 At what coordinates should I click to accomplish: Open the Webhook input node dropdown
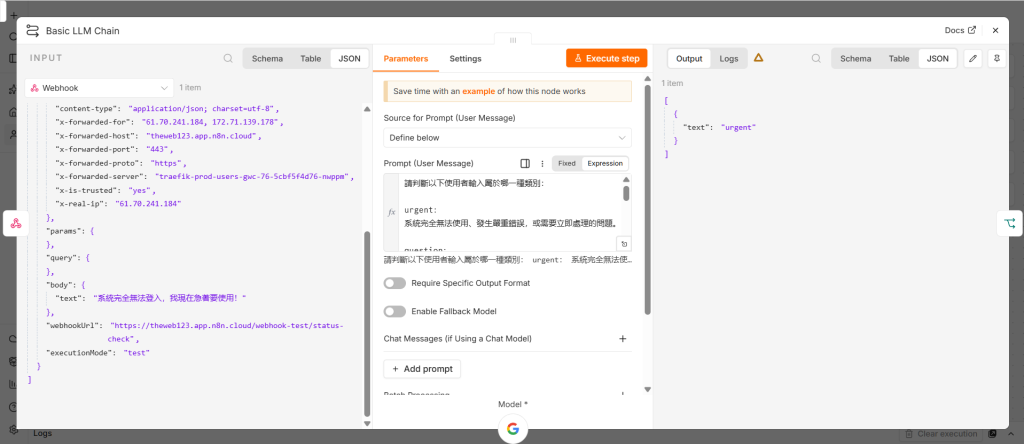click(99, 87)
